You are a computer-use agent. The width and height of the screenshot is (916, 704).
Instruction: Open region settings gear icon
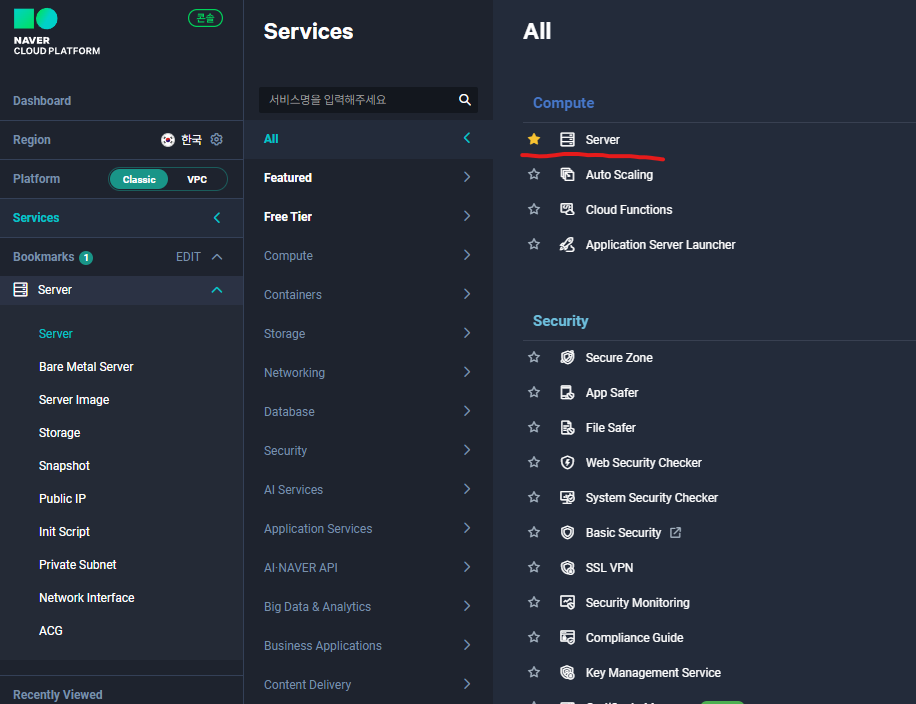(216, 139)
